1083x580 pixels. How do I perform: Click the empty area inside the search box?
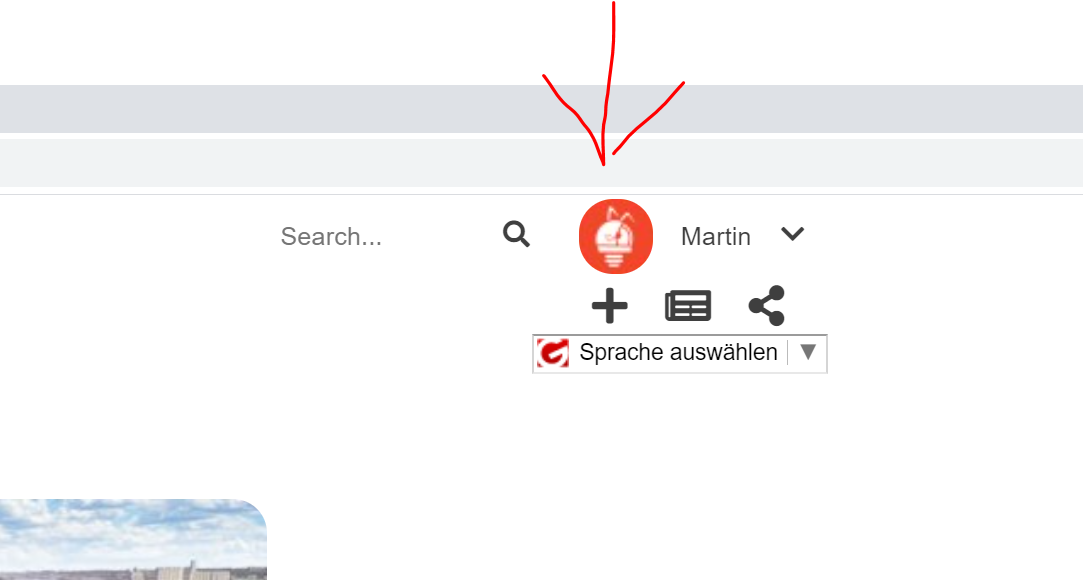(x=442, y=236)
